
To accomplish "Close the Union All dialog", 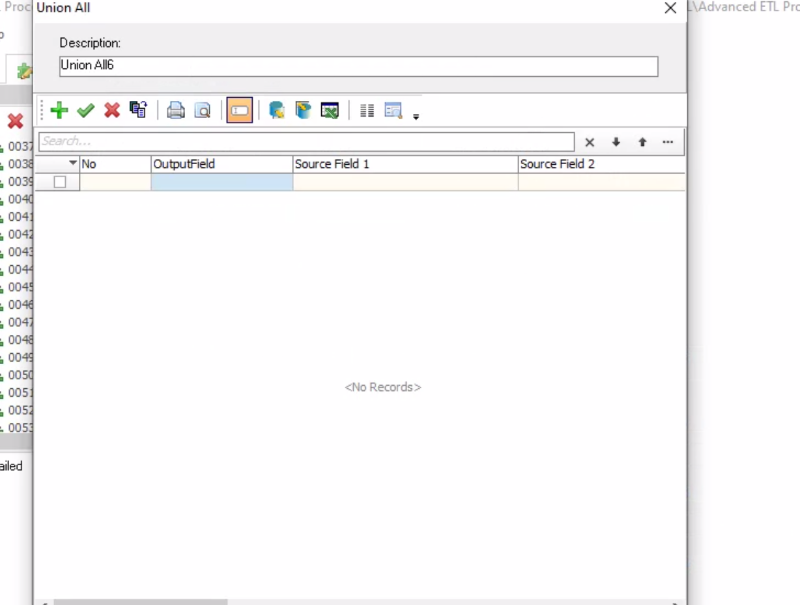I will pos(670,8).
